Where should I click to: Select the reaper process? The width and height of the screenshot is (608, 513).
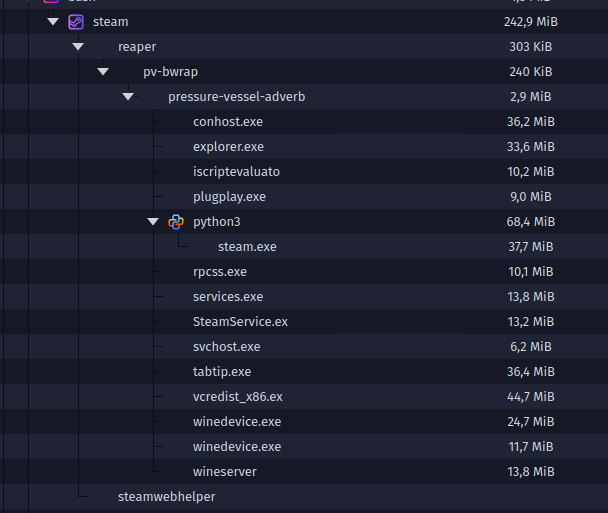pos(304,47)
